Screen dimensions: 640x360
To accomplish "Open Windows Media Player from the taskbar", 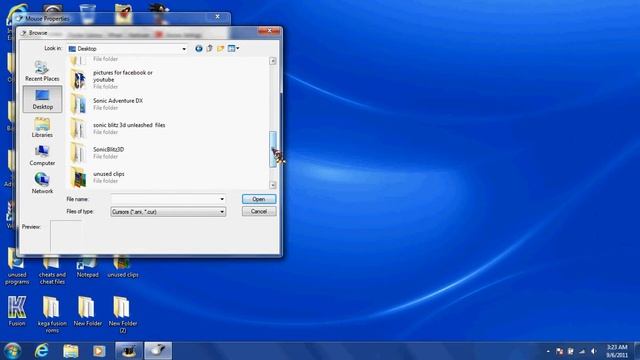I will [x=99, y=351].
